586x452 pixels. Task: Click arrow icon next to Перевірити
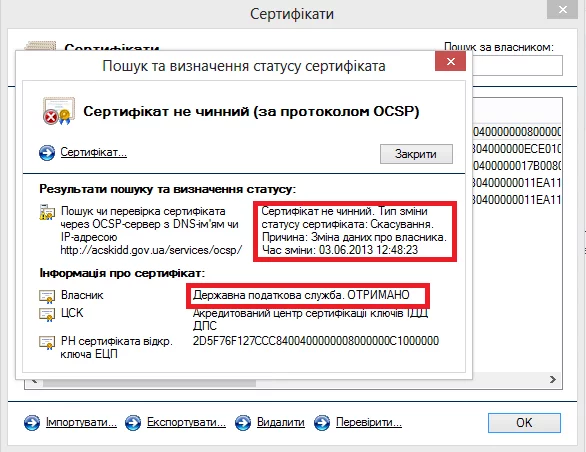point(322,423)
